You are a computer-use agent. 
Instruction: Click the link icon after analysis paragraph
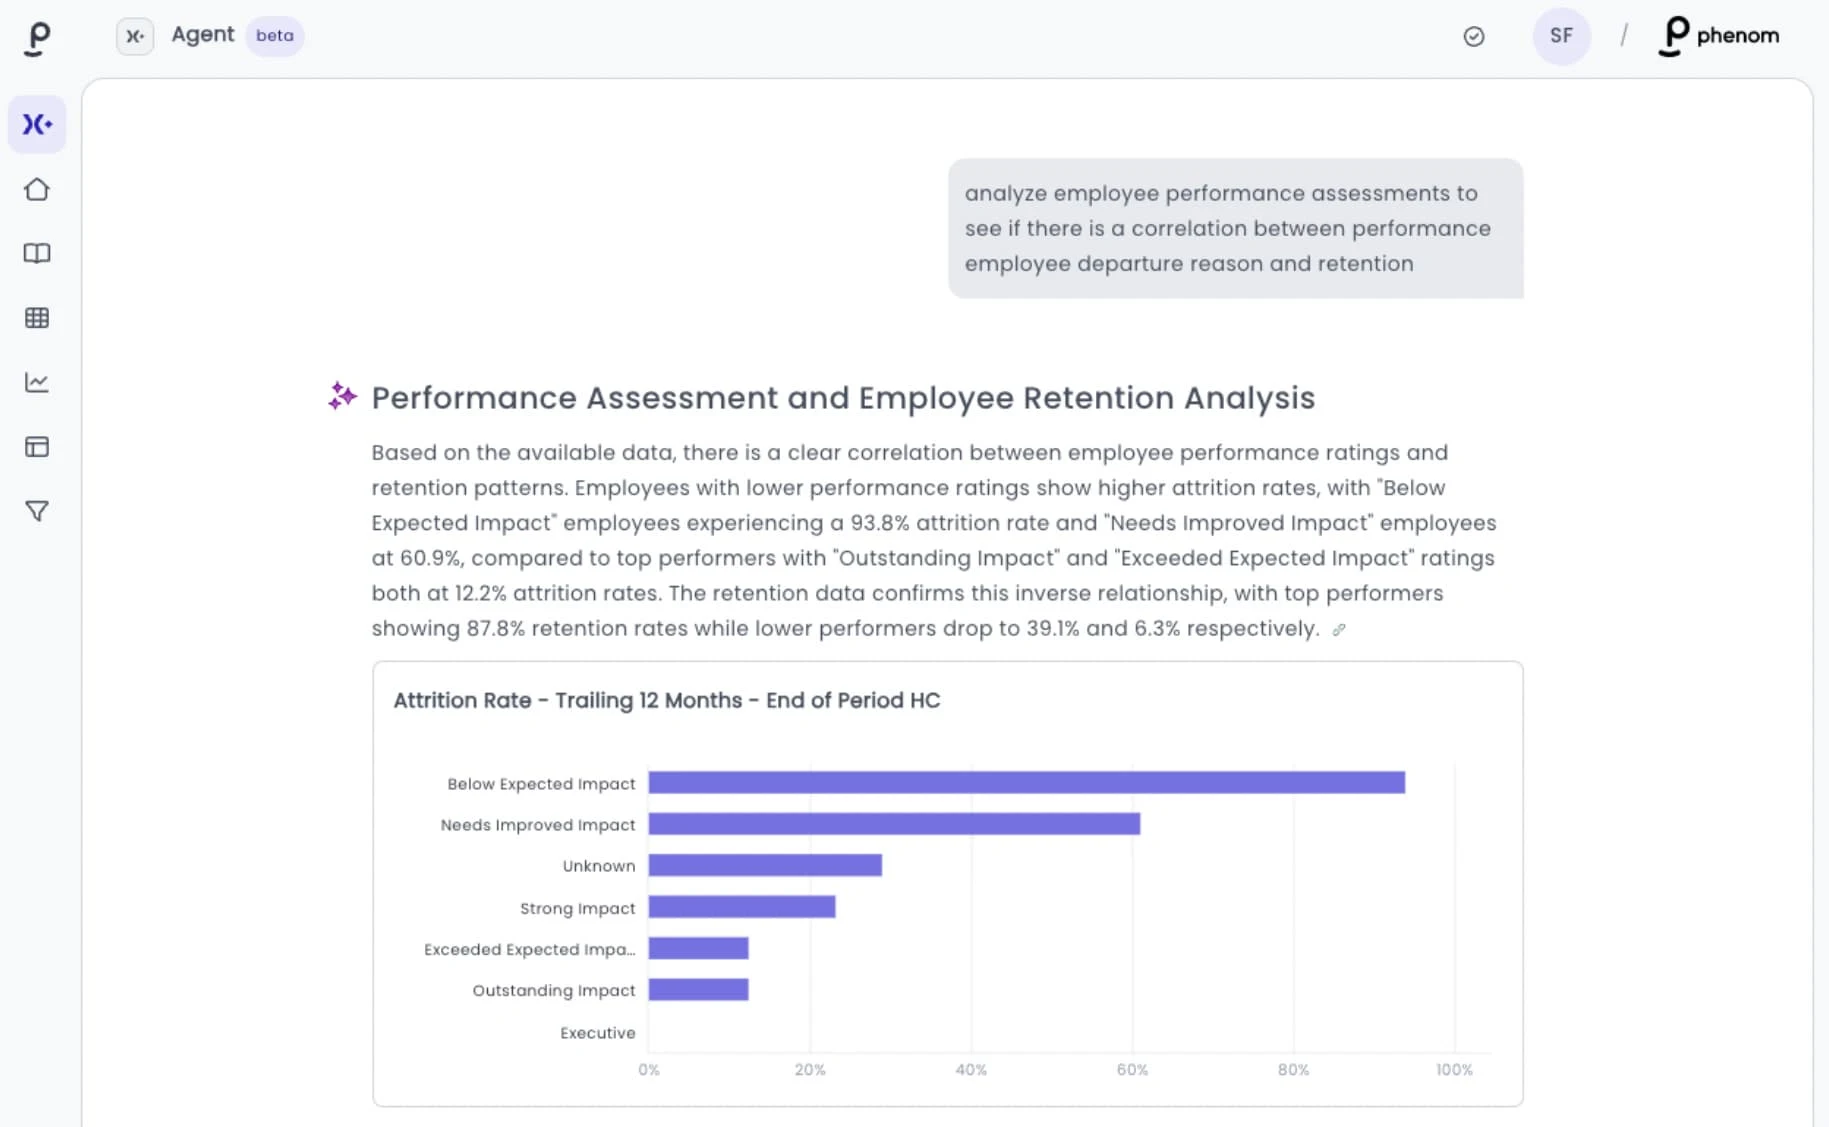(1339, 629)
